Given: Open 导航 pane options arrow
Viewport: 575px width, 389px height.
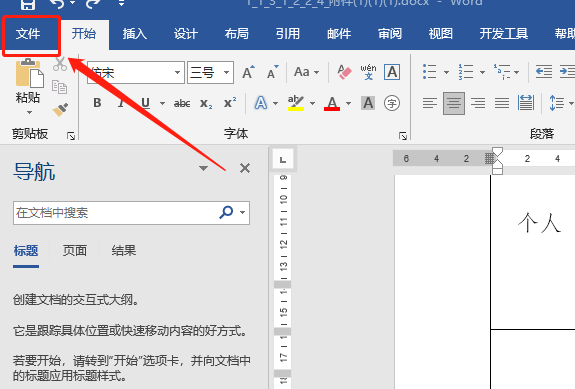Looking at the screenshot, I should (x=204, y=168).
